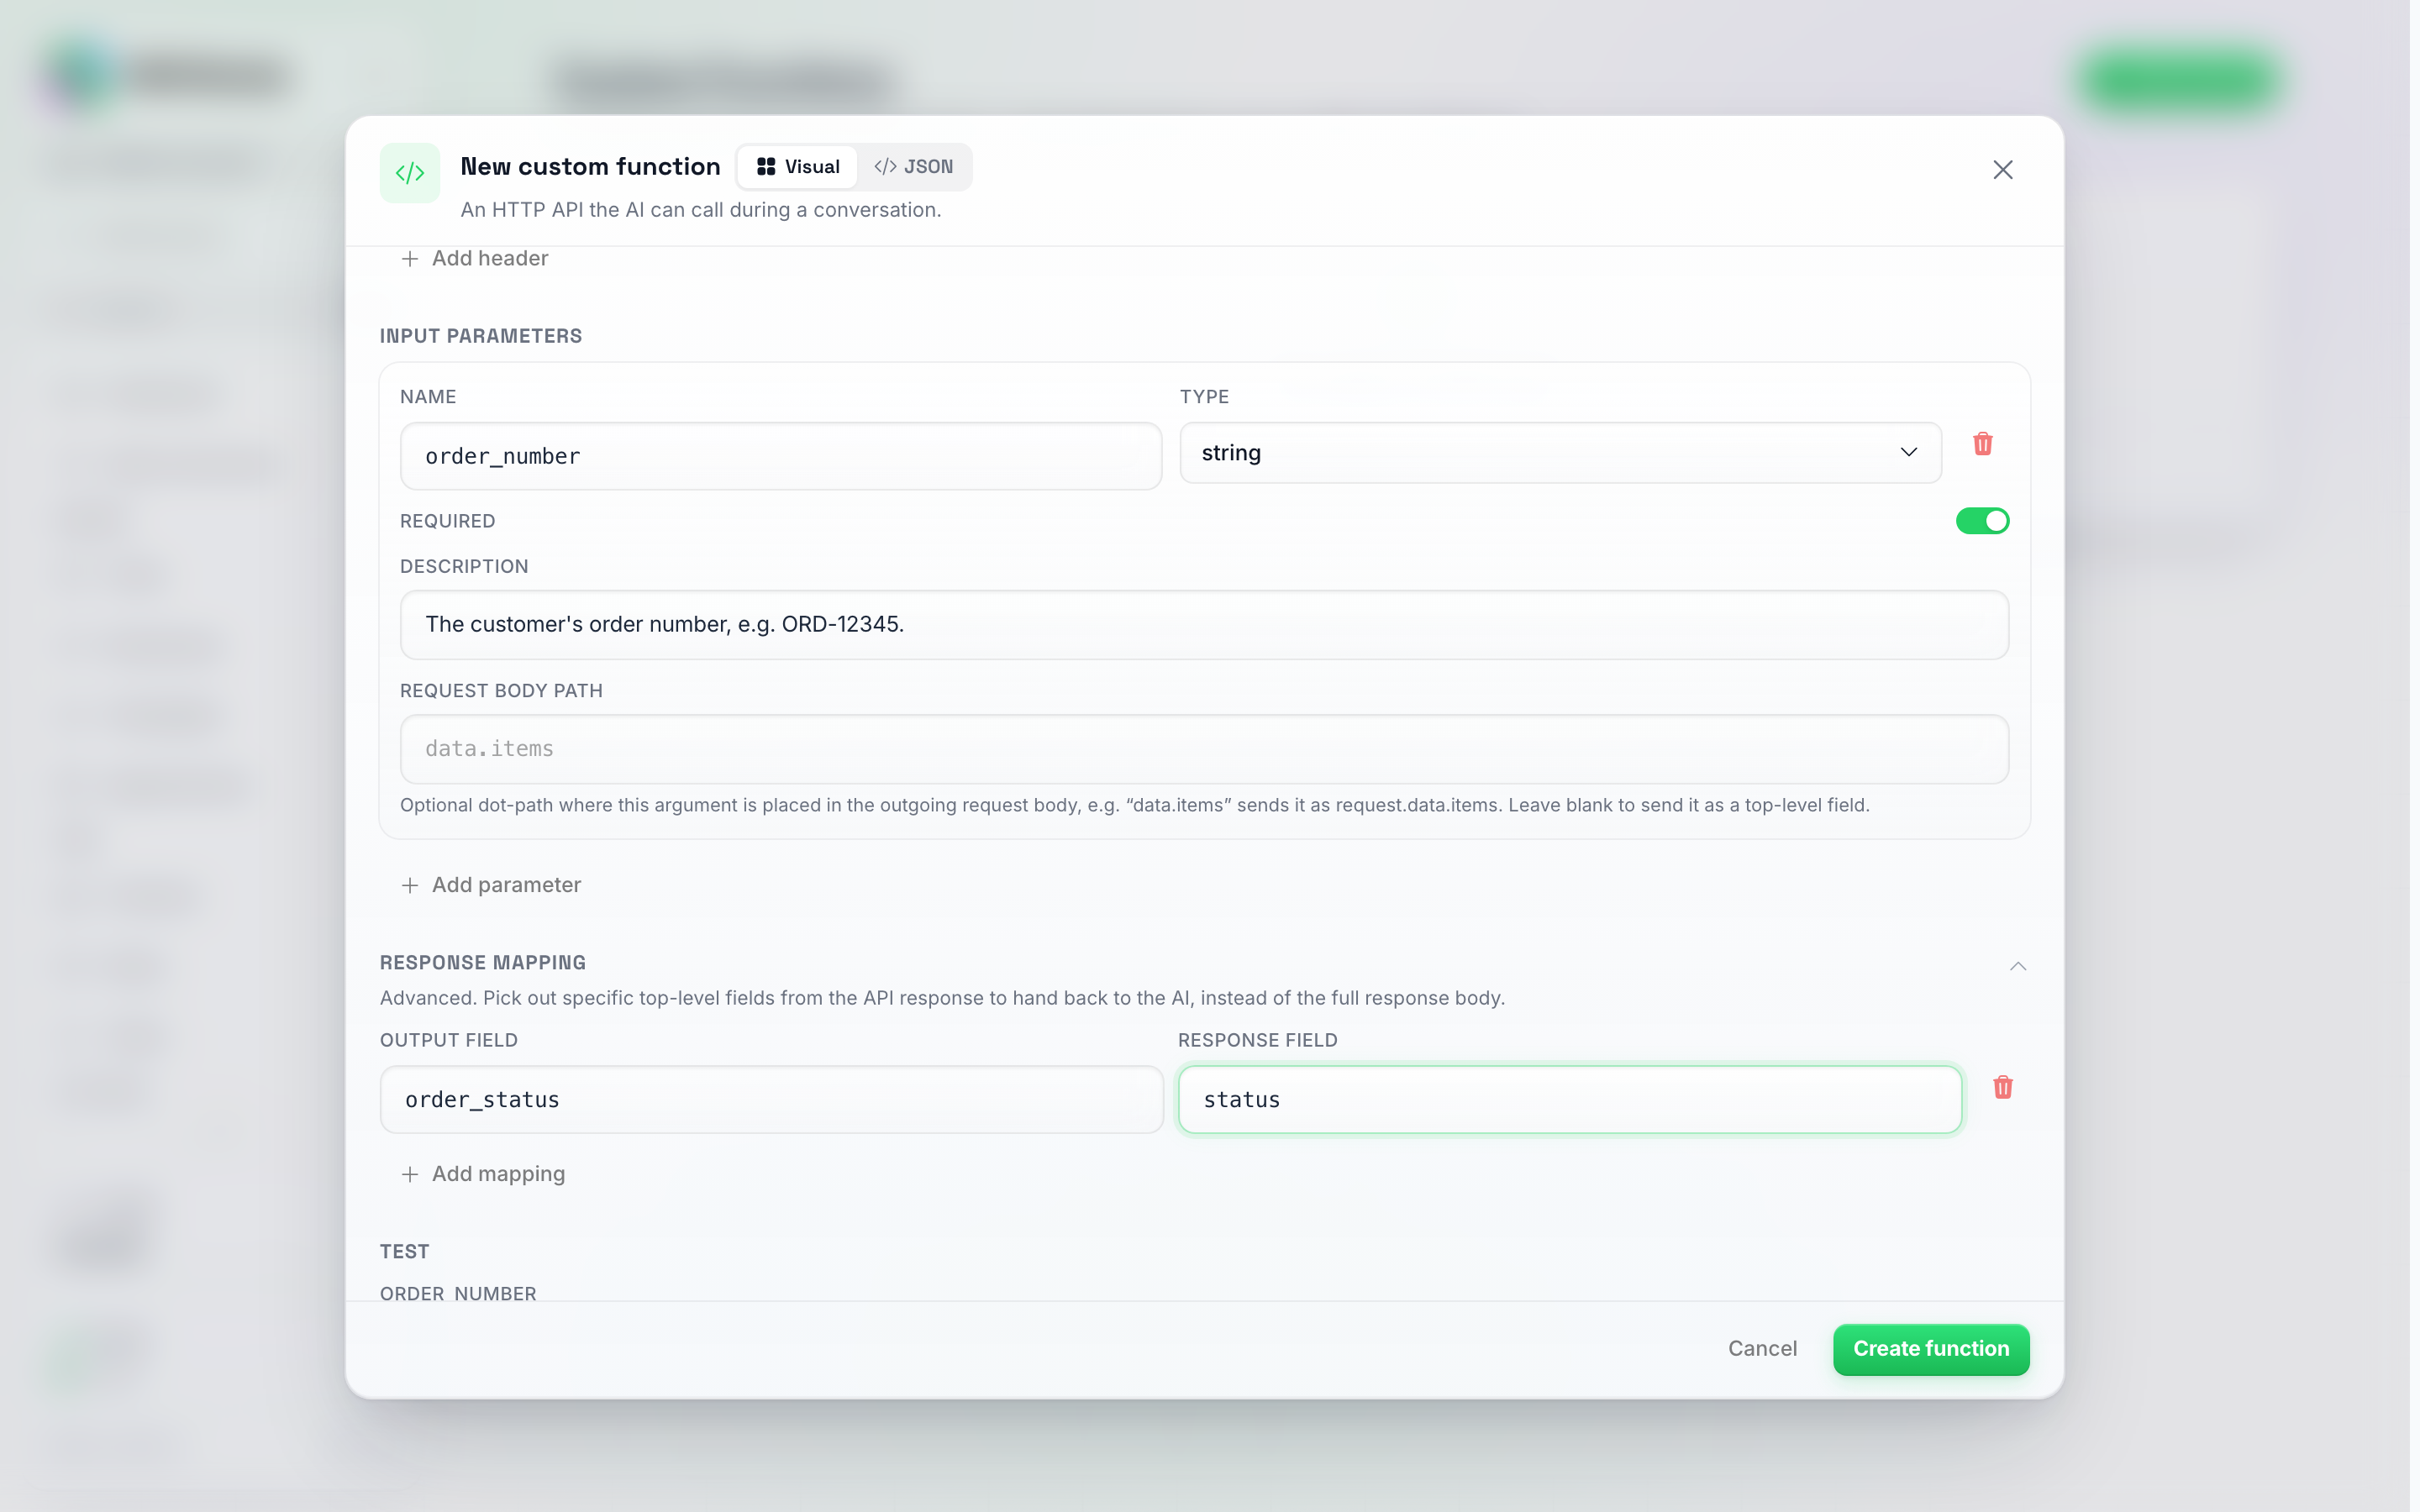Viewport: 2420px width, 1512px height.
Task: Switch to the JSON editor tab
Action: (x=914, y=167)
